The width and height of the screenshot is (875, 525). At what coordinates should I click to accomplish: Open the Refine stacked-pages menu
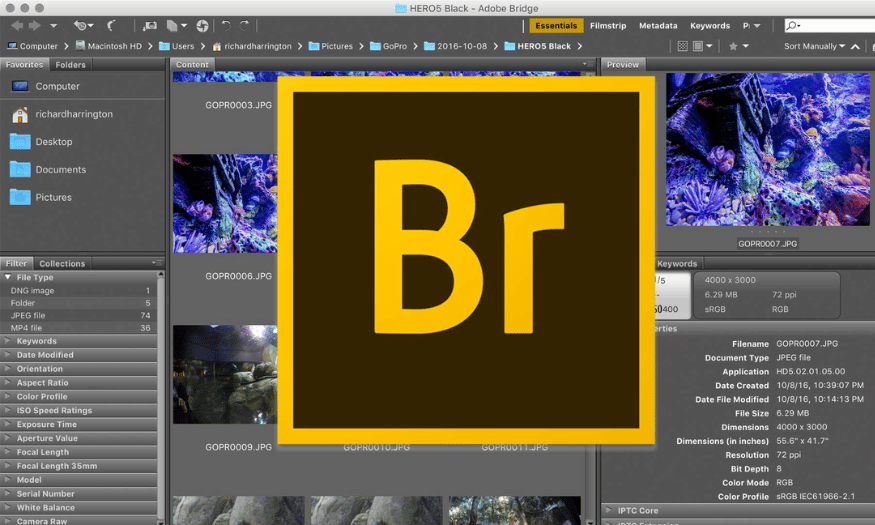pos(176,26)
